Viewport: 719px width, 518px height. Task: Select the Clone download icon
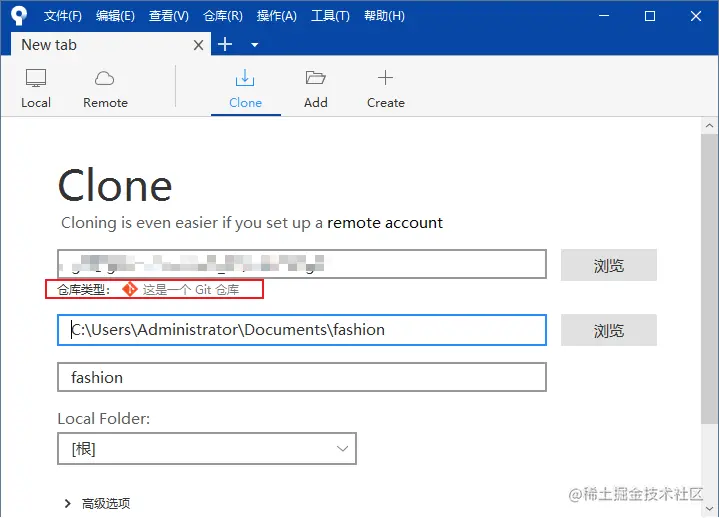tap(245, 78)
